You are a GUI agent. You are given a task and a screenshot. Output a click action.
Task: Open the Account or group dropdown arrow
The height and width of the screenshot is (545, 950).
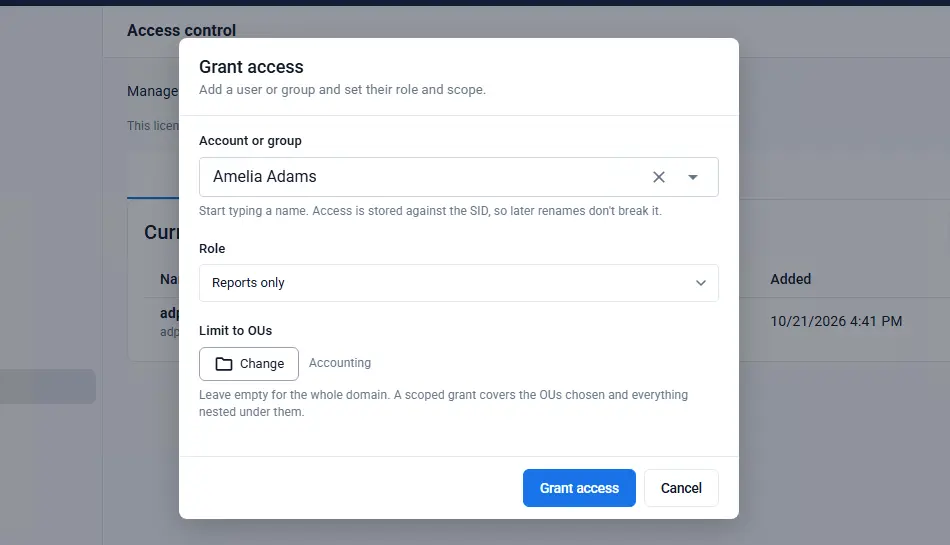pos(693,177)
